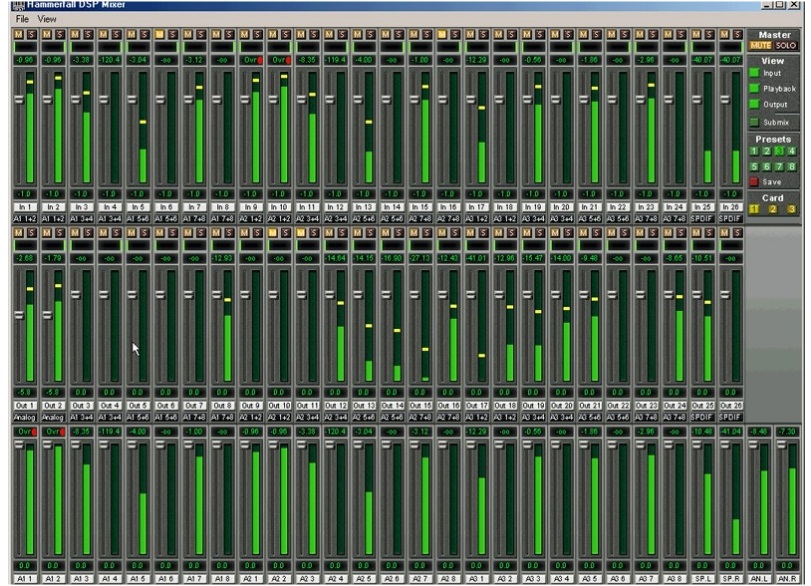Click the Ovr readout above output A1 1
Screen dimensions: 811x586
coord(25,432)
